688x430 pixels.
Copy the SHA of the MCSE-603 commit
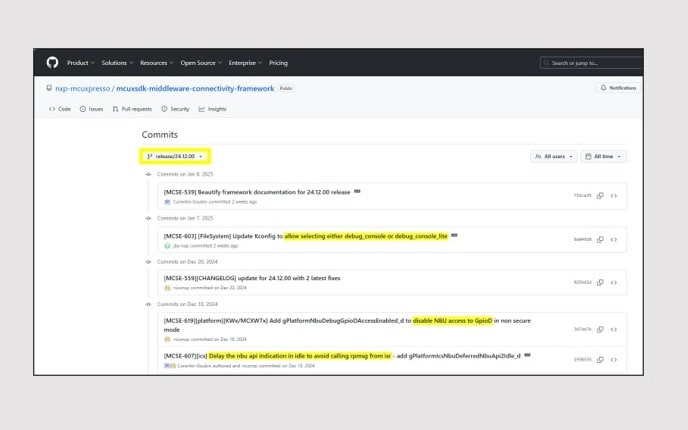click(600, 239)
